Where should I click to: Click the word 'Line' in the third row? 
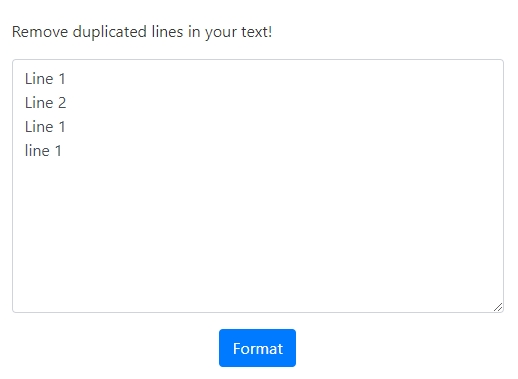39,127
